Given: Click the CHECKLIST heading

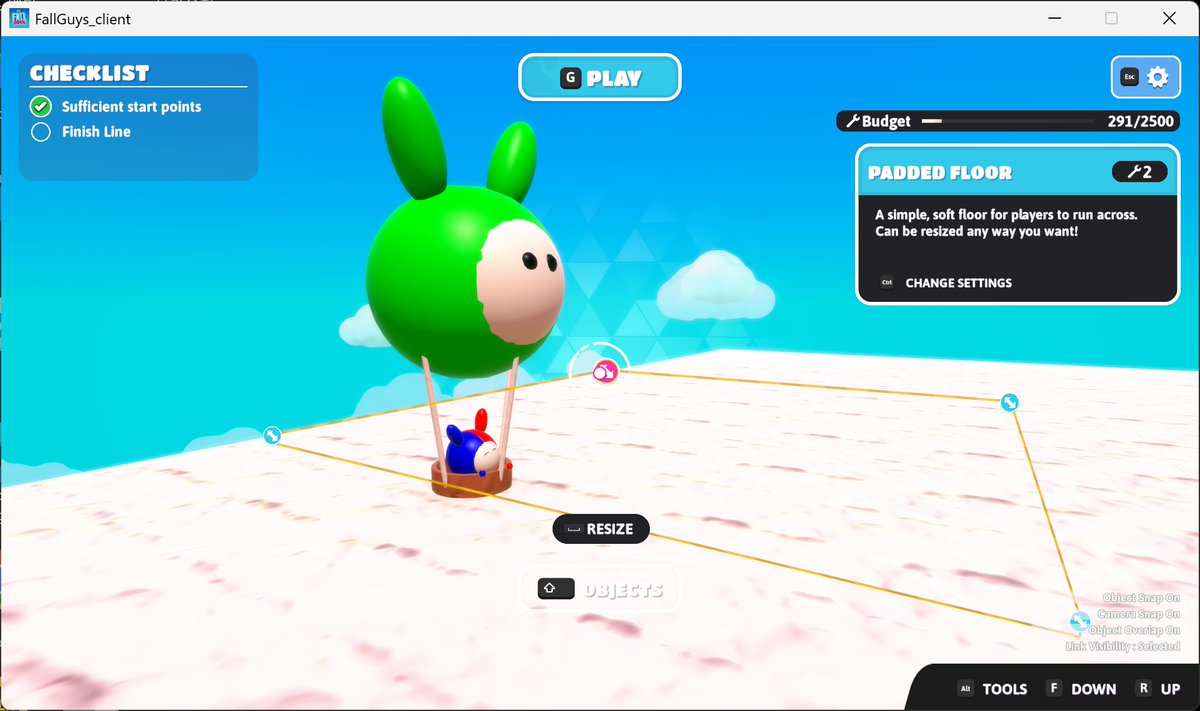Looking at the screenshot, I should click(x=89, y=73).
